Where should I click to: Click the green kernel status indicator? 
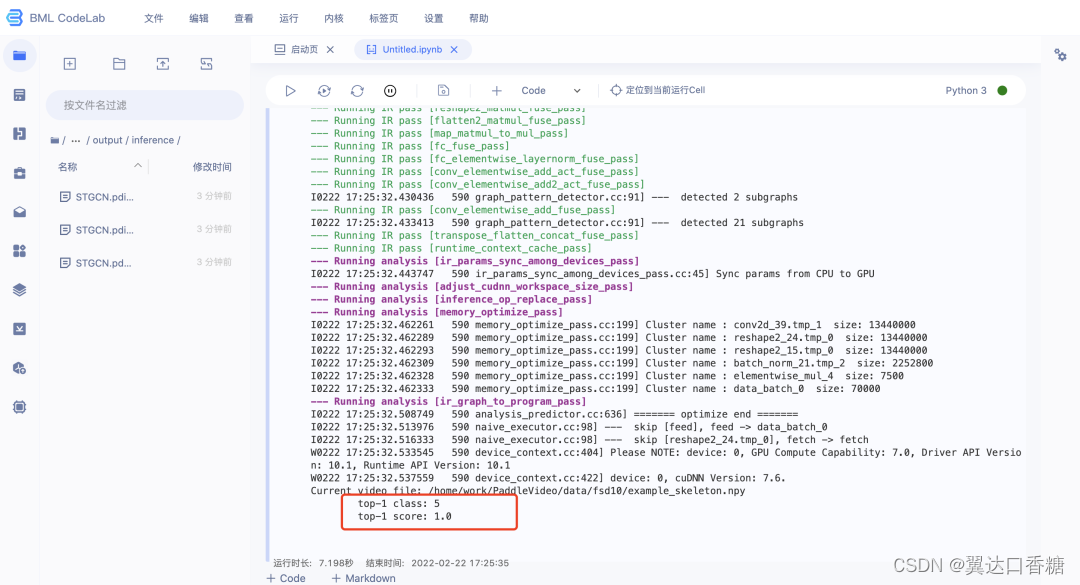1002,90
